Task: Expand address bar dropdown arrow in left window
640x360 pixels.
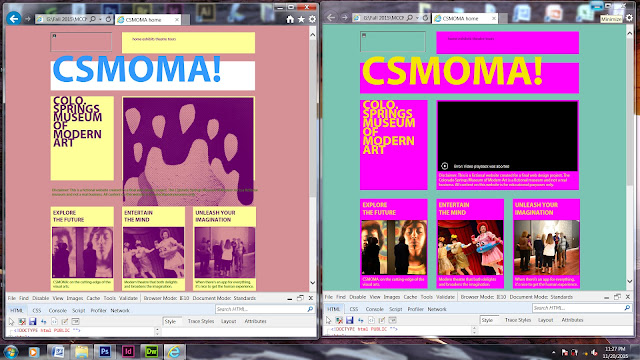Action: click(x=100, y=19)
